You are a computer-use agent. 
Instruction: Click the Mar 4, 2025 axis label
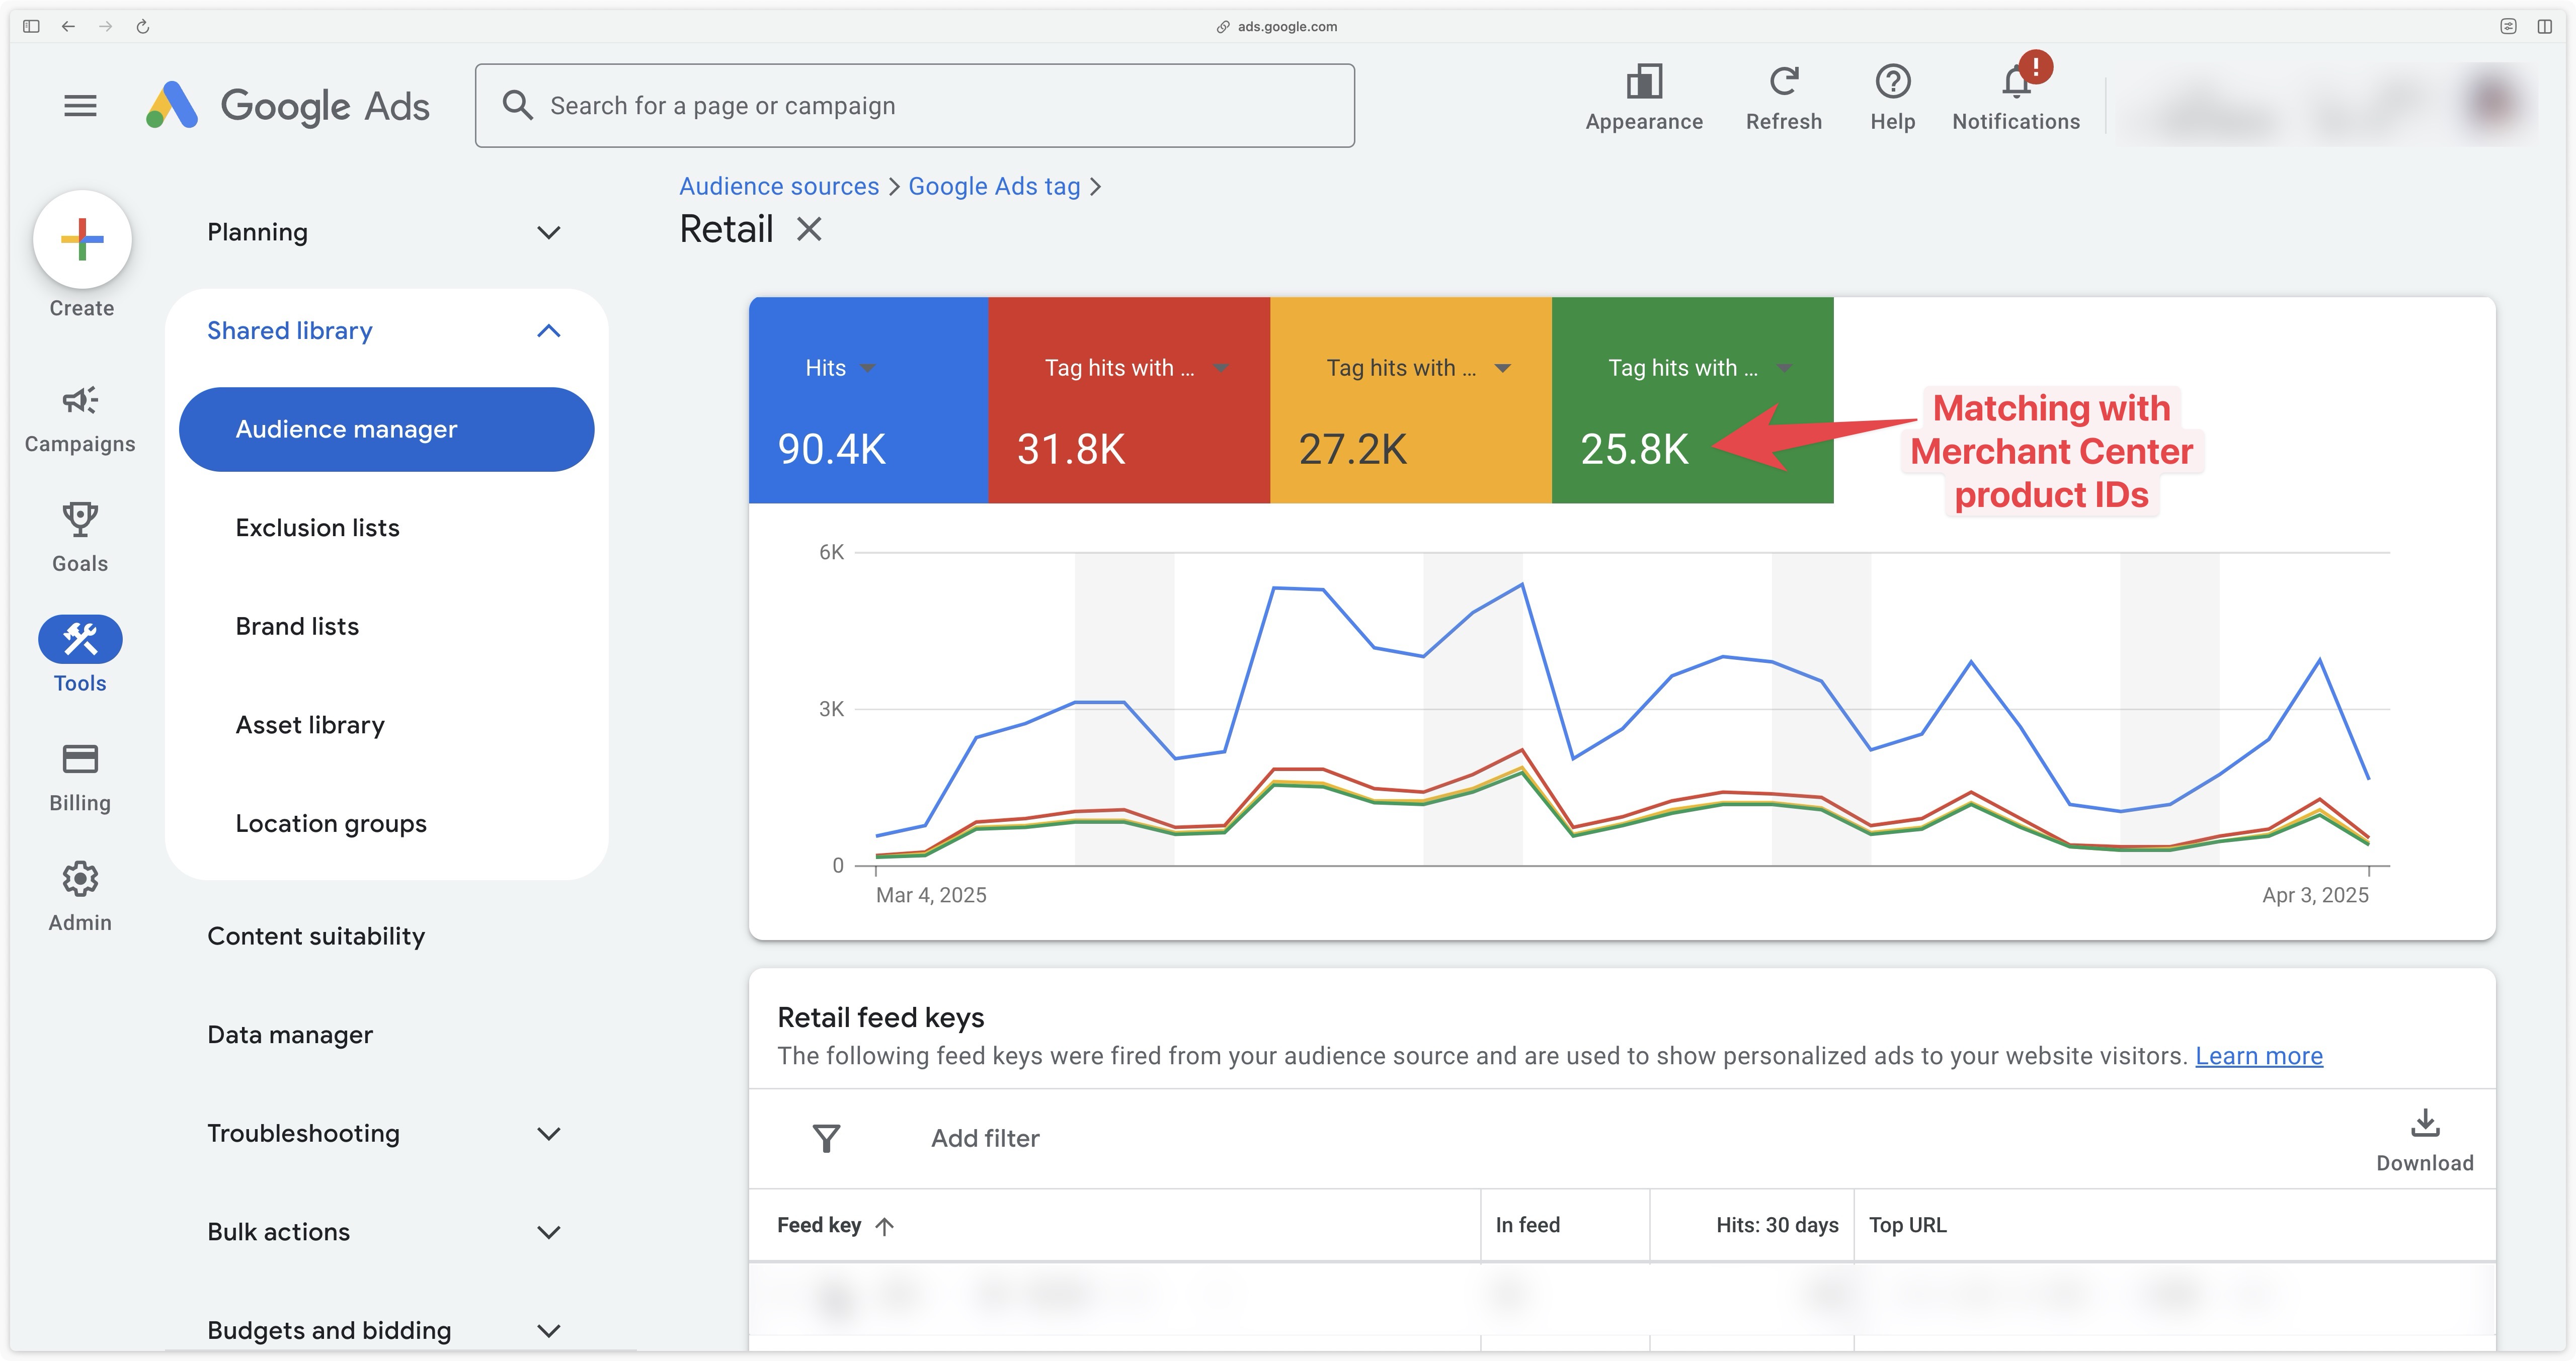[931, 895]
